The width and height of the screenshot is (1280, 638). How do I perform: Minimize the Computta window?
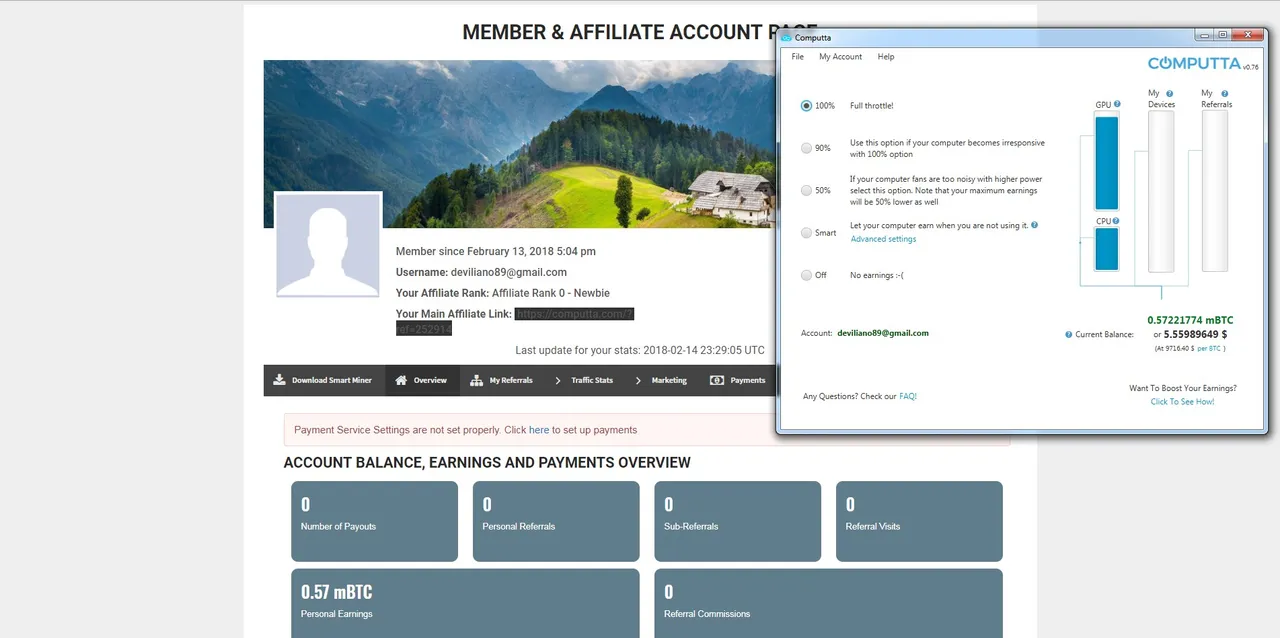[x=1206, y=35]
